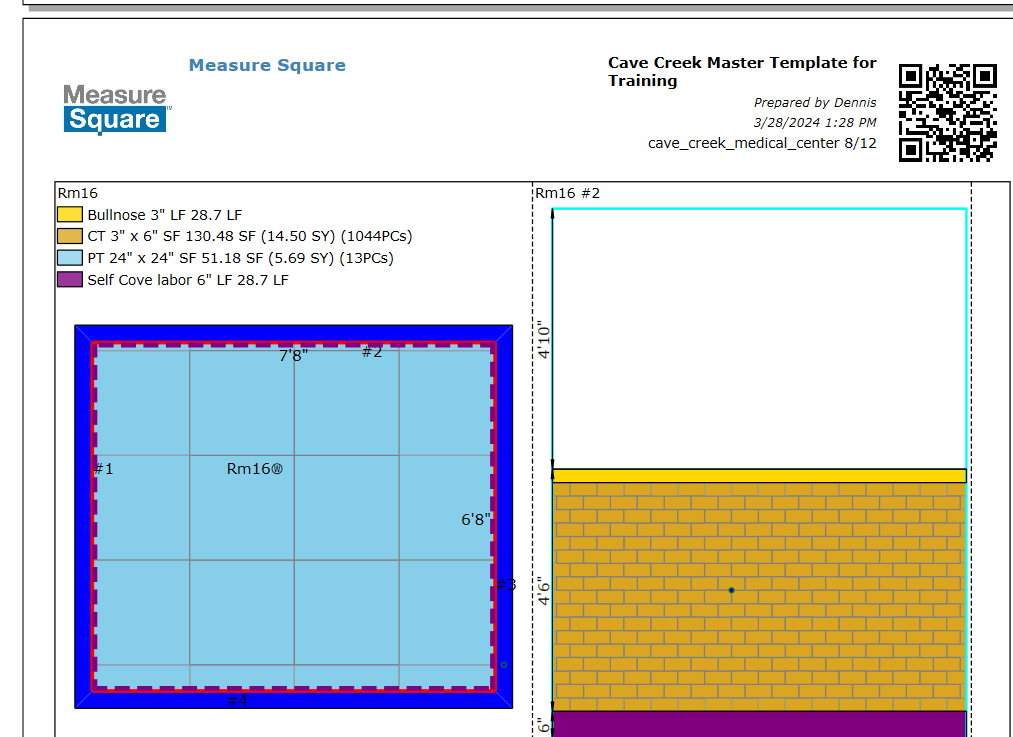Click 'Self Cove labor 6" LF 28.7 LF' text
The height and width of the screenshot is (737, 1013).
[188, 280]
